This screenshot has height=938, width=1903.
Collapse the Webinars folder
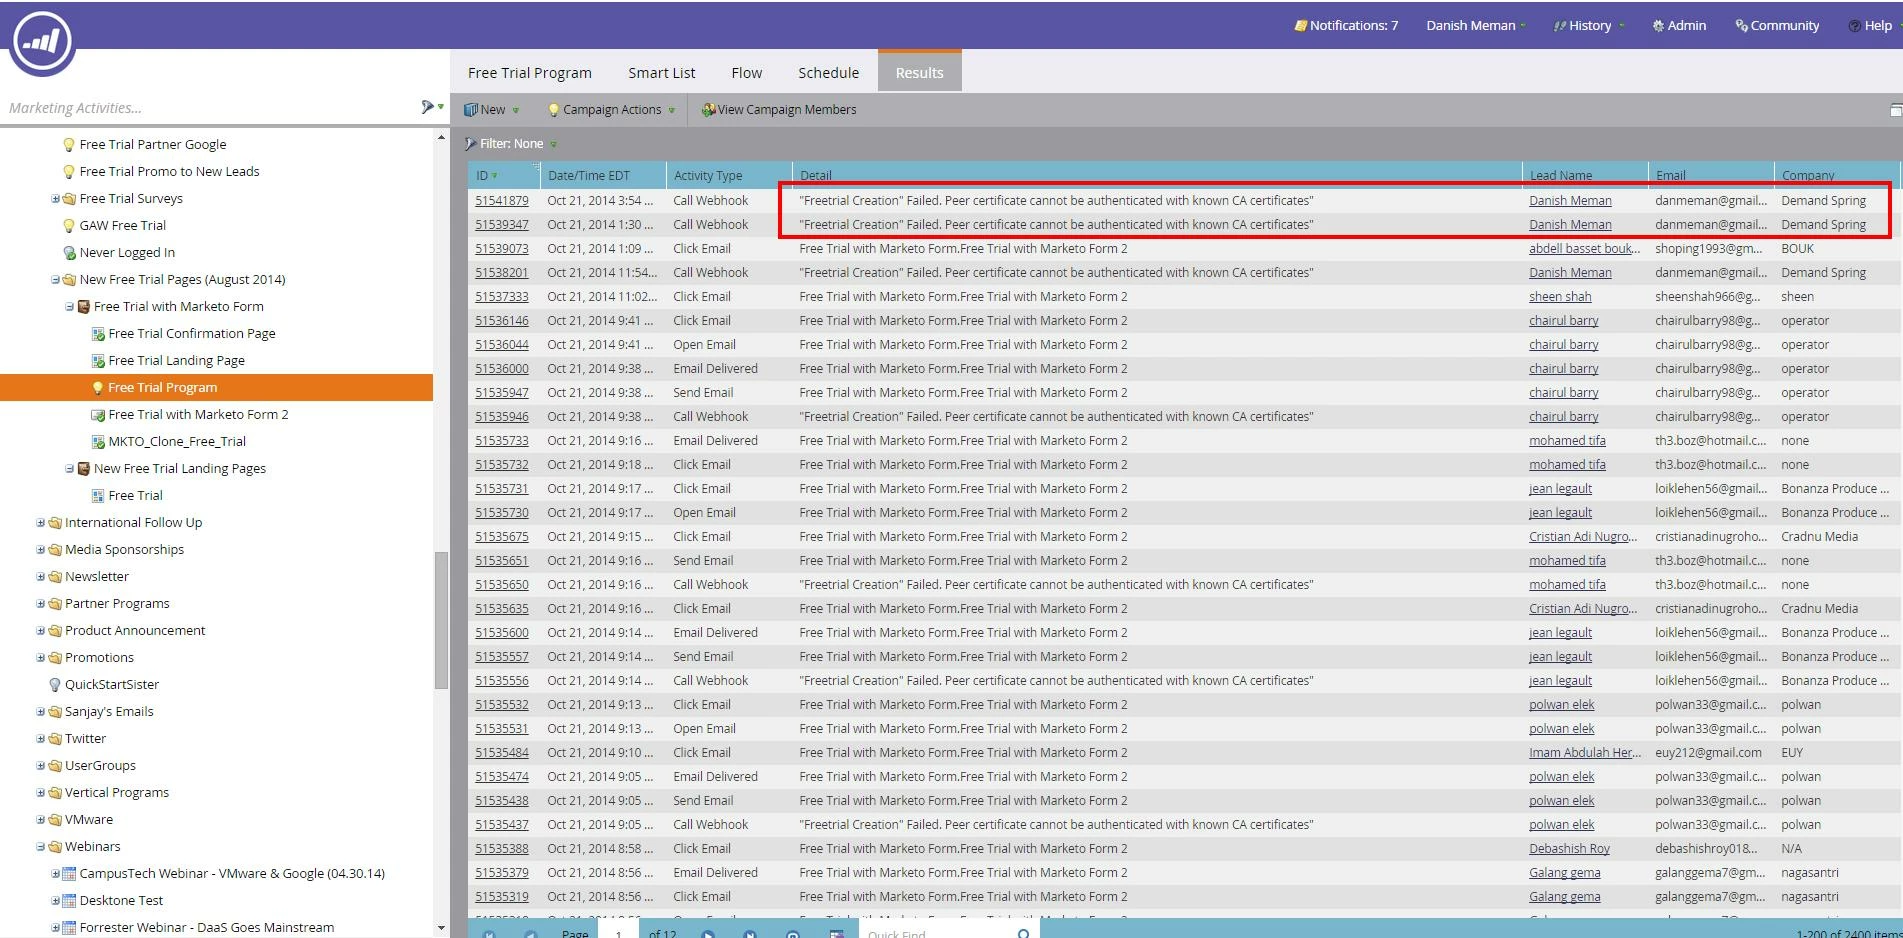(x=41, y=847)
